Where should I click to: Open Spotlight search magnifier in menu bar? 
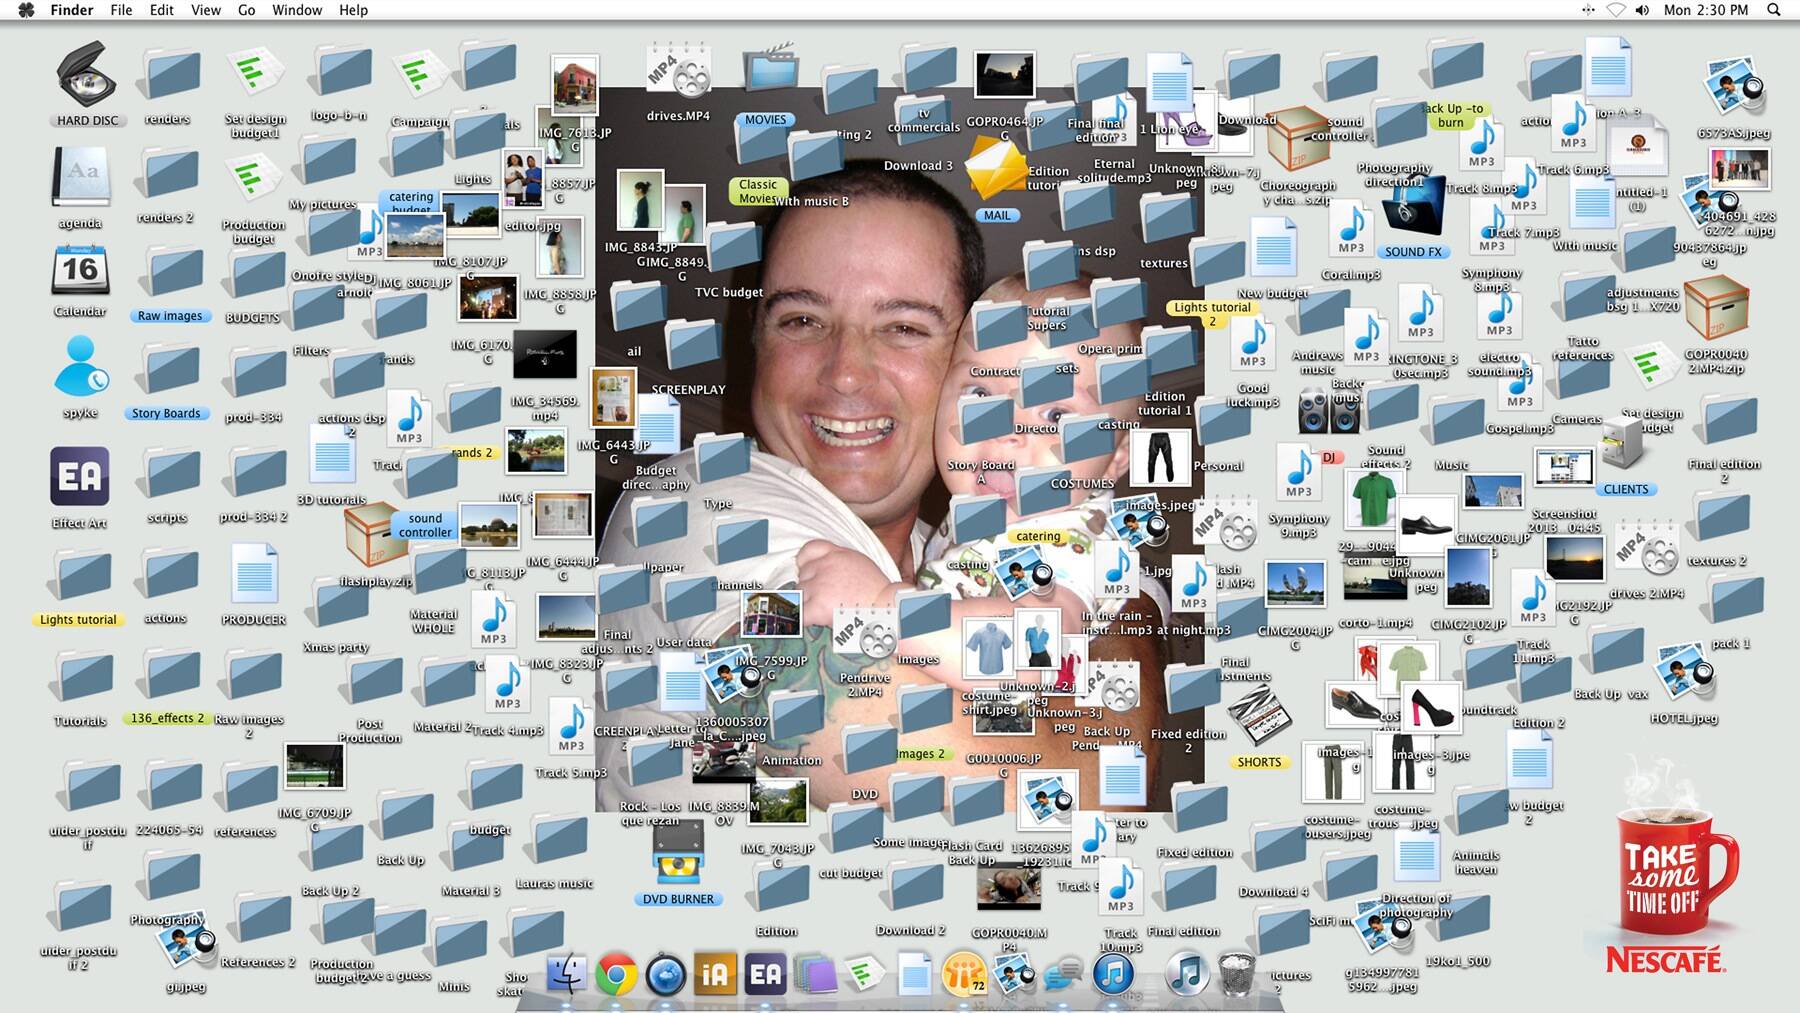pos(1774,10)
